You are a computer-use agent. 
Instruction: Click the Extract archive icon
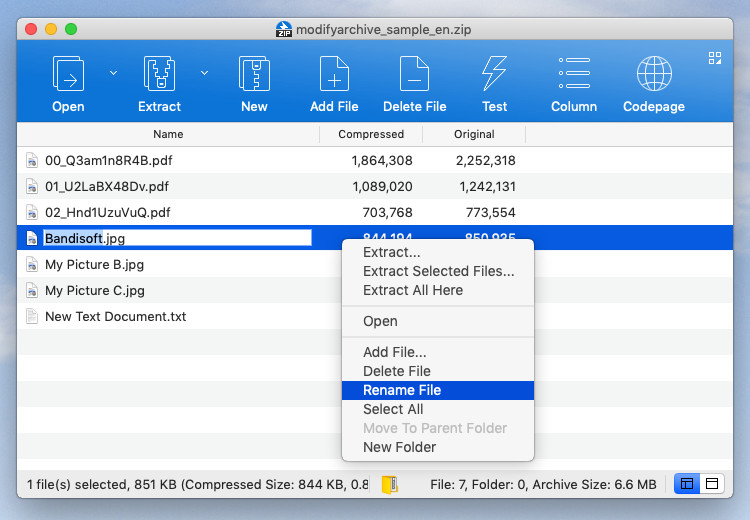[159, 75]
